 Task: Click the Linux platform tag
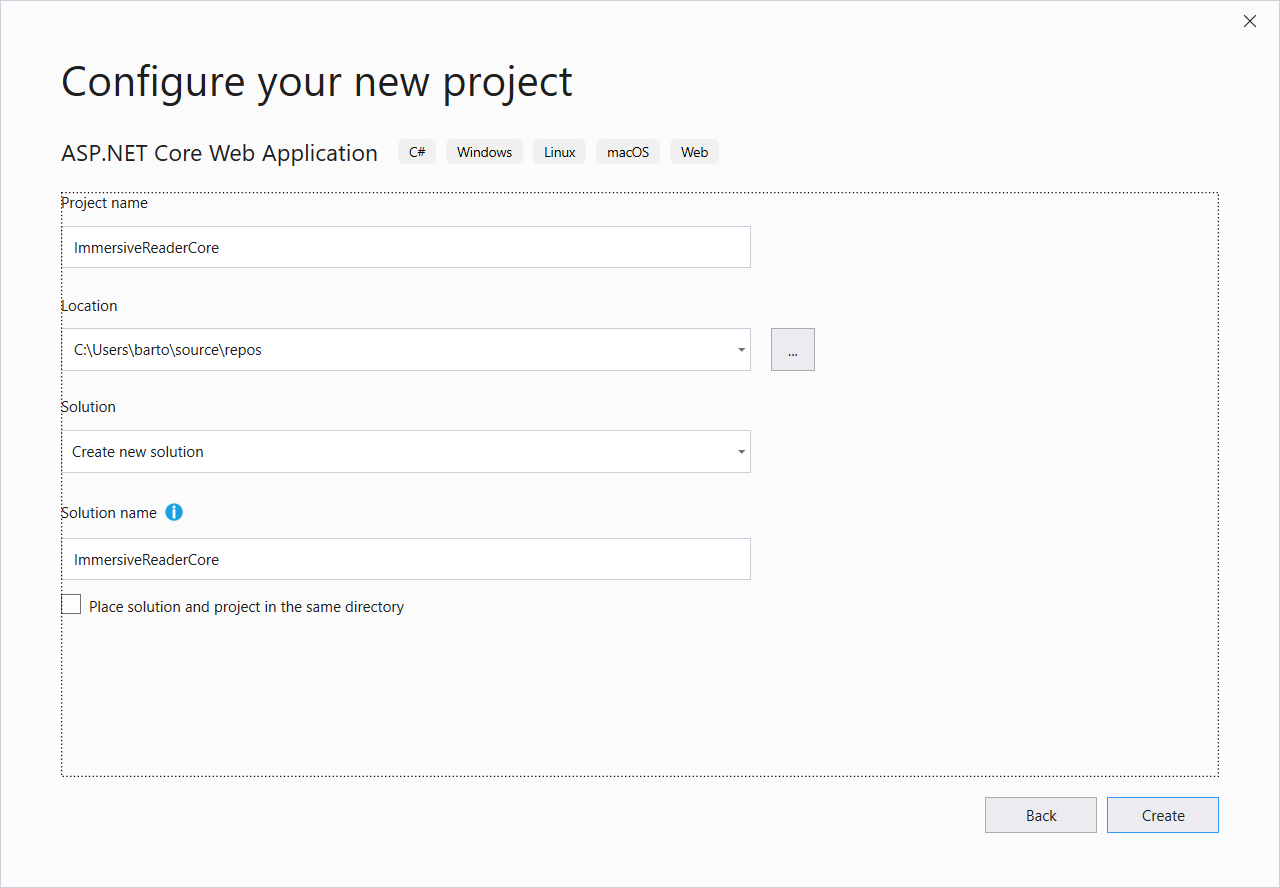[559, 152]
